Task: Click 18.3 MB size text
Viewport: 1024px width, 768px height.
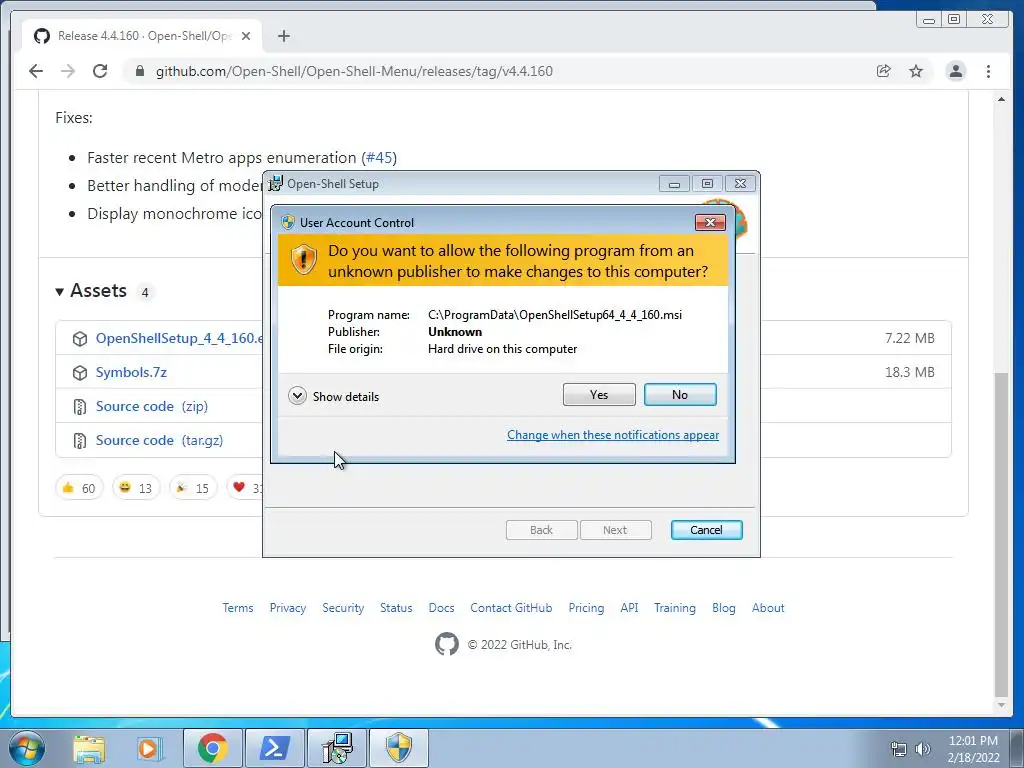Action: click(x=910, y=372)
